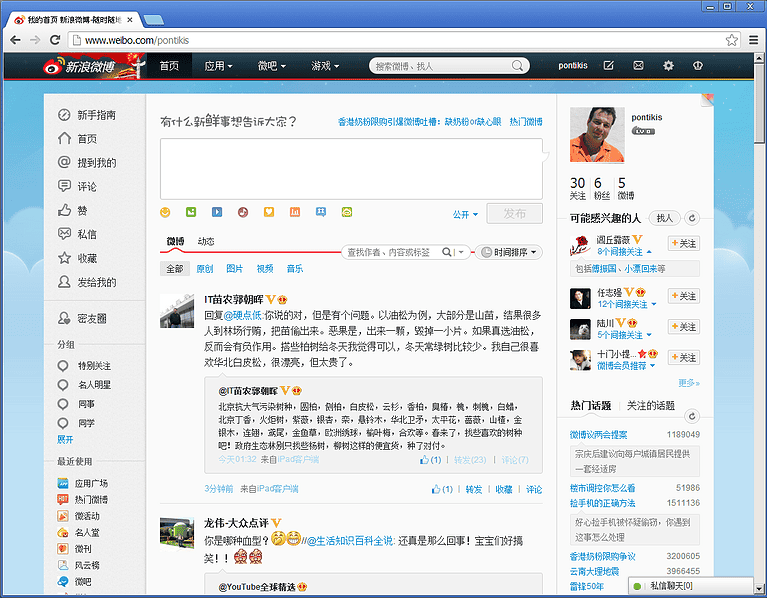The height and width of the screenshot is (598, 767).
Task: Open the 公开 visibility dropdown
Action: pyautogui.click(x=464, y=214)
